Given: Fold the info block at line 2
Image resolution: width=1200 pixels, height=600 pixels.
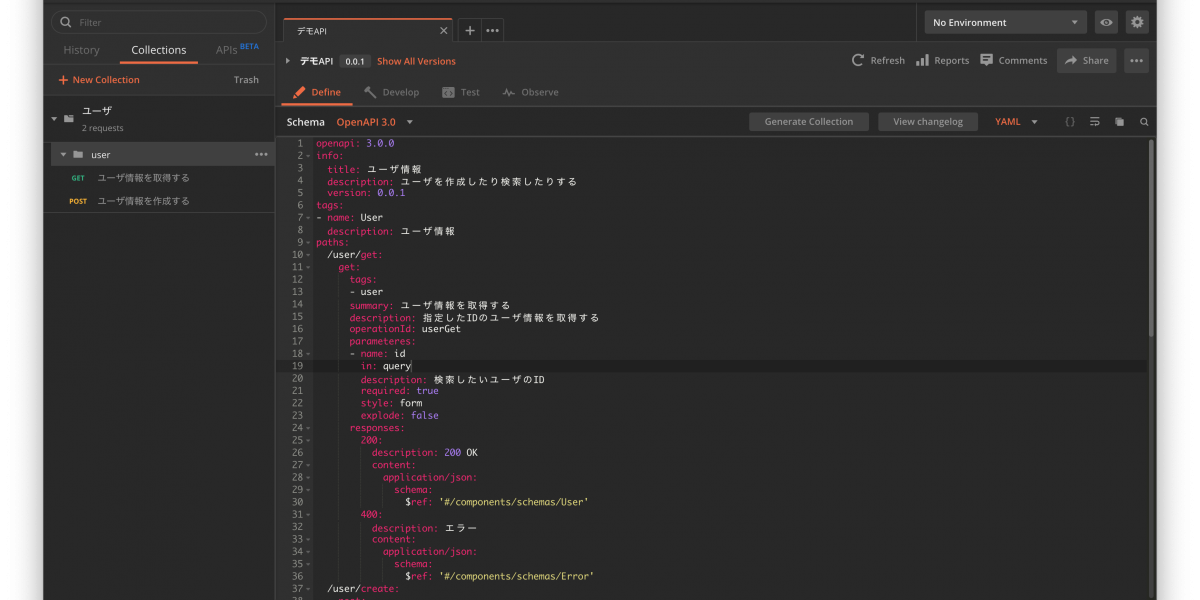Looking at the screenshot, I should click(308, 156).
